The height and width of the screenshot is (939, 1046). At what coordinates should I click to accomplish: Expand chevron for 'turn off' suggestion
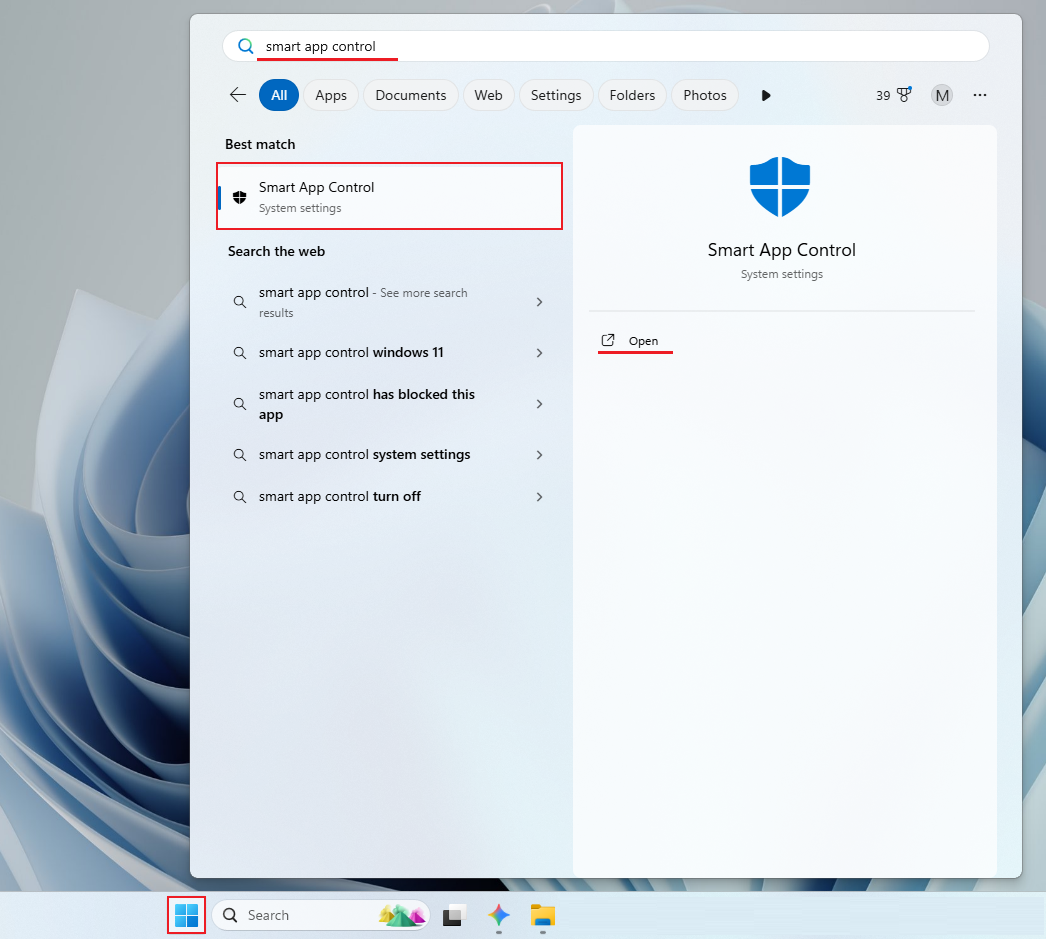[539, 497]
